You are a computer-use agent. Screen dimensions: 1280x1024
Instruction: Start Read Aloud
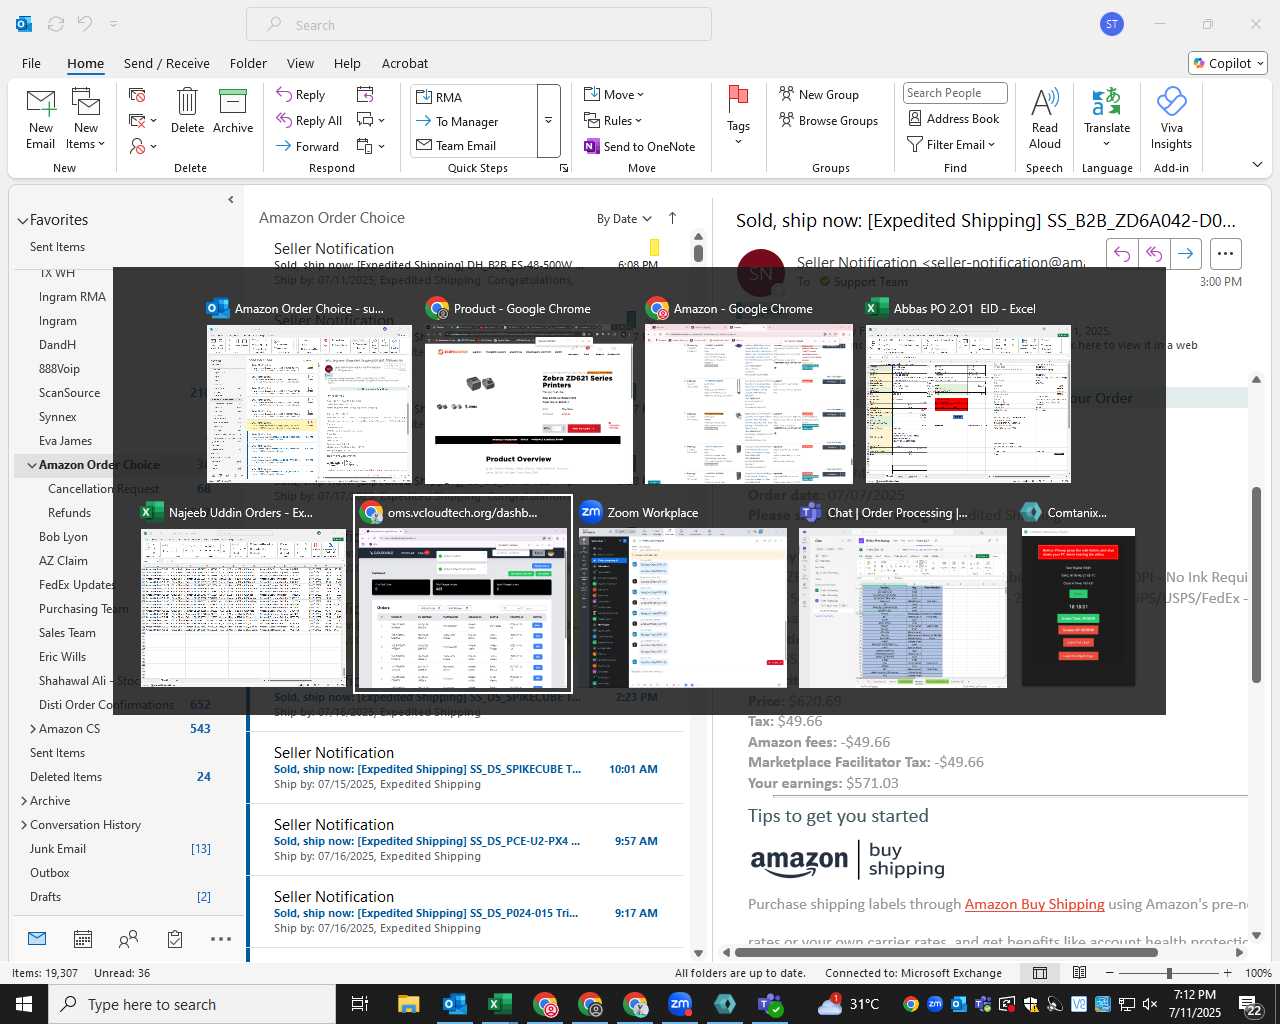[x=1044, y=118]
